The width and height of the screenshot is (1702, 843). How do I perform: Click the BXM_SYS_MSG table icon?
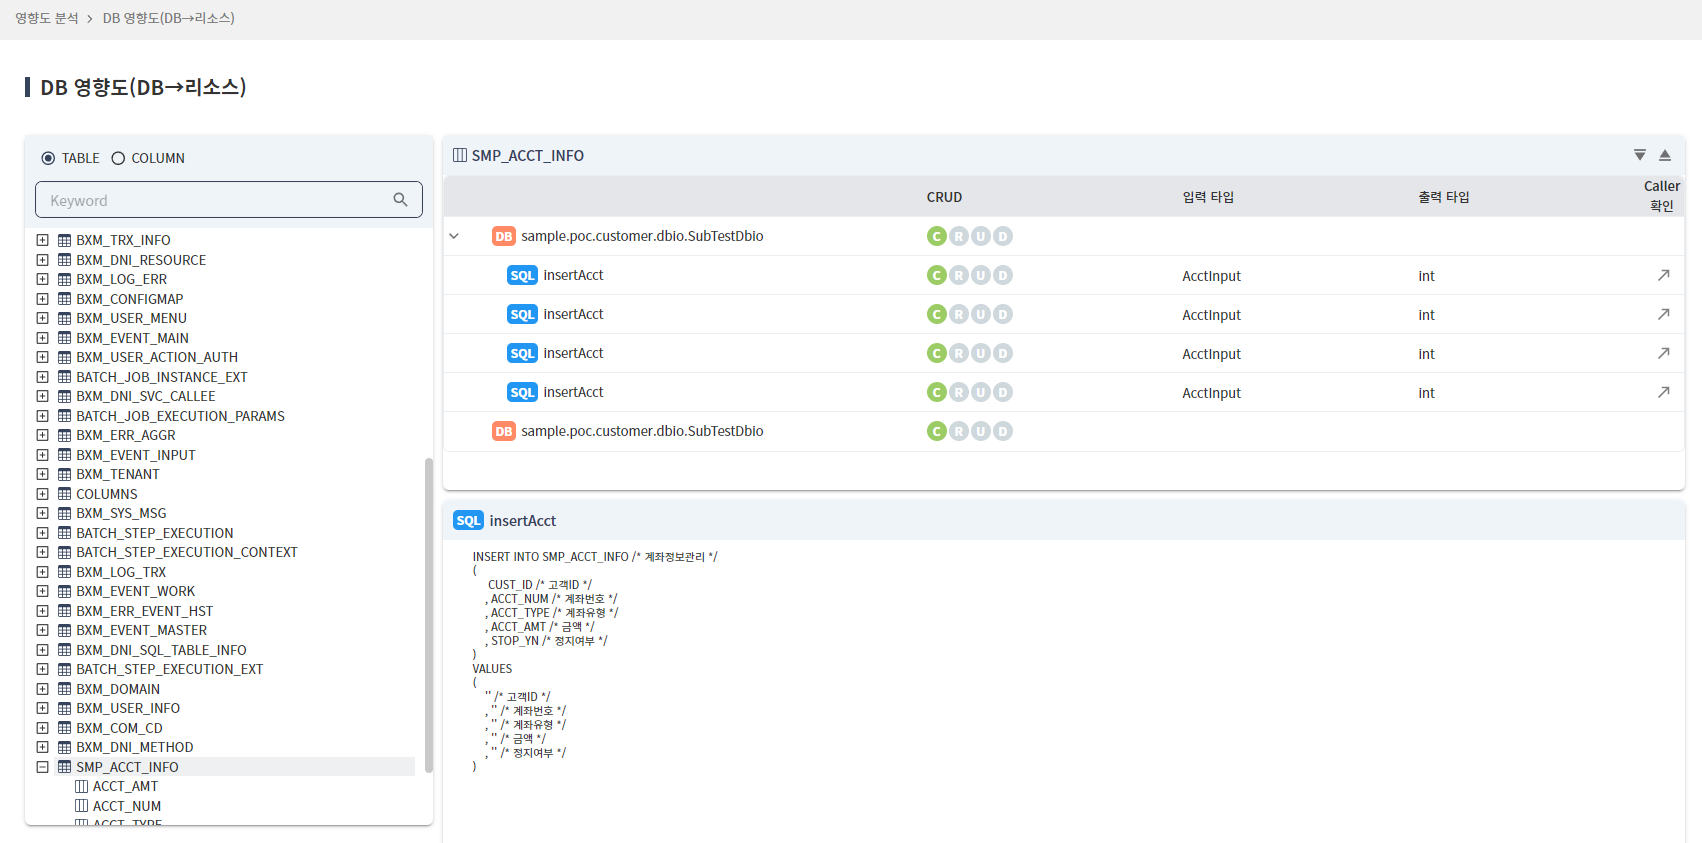click(64, 513)
